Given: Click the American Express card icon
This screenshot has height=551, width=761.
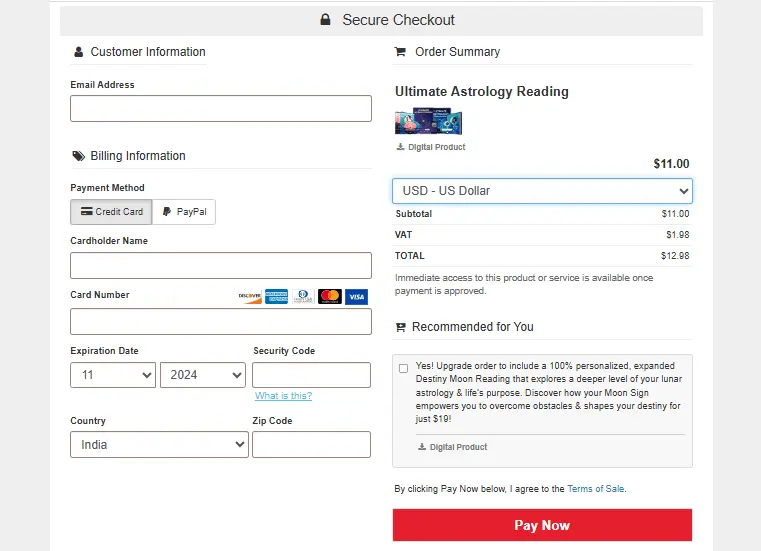Looking at the screenshot, I should click(x=277, y=297).
